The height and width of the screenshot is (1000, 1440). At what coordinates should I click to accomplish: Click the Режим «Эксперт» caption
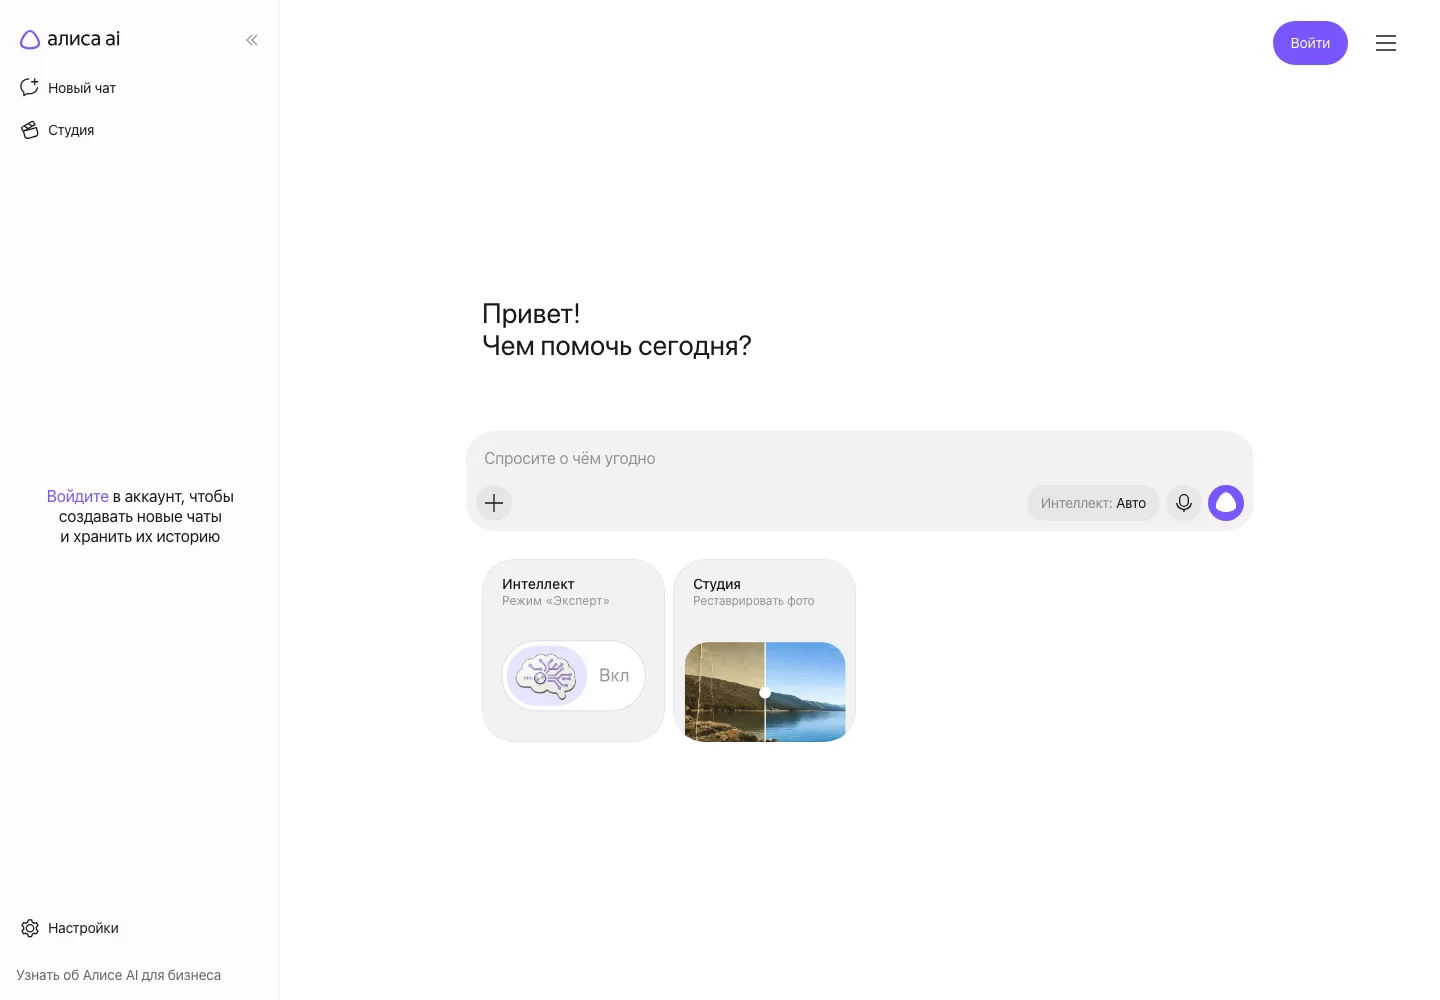point(556,601)
